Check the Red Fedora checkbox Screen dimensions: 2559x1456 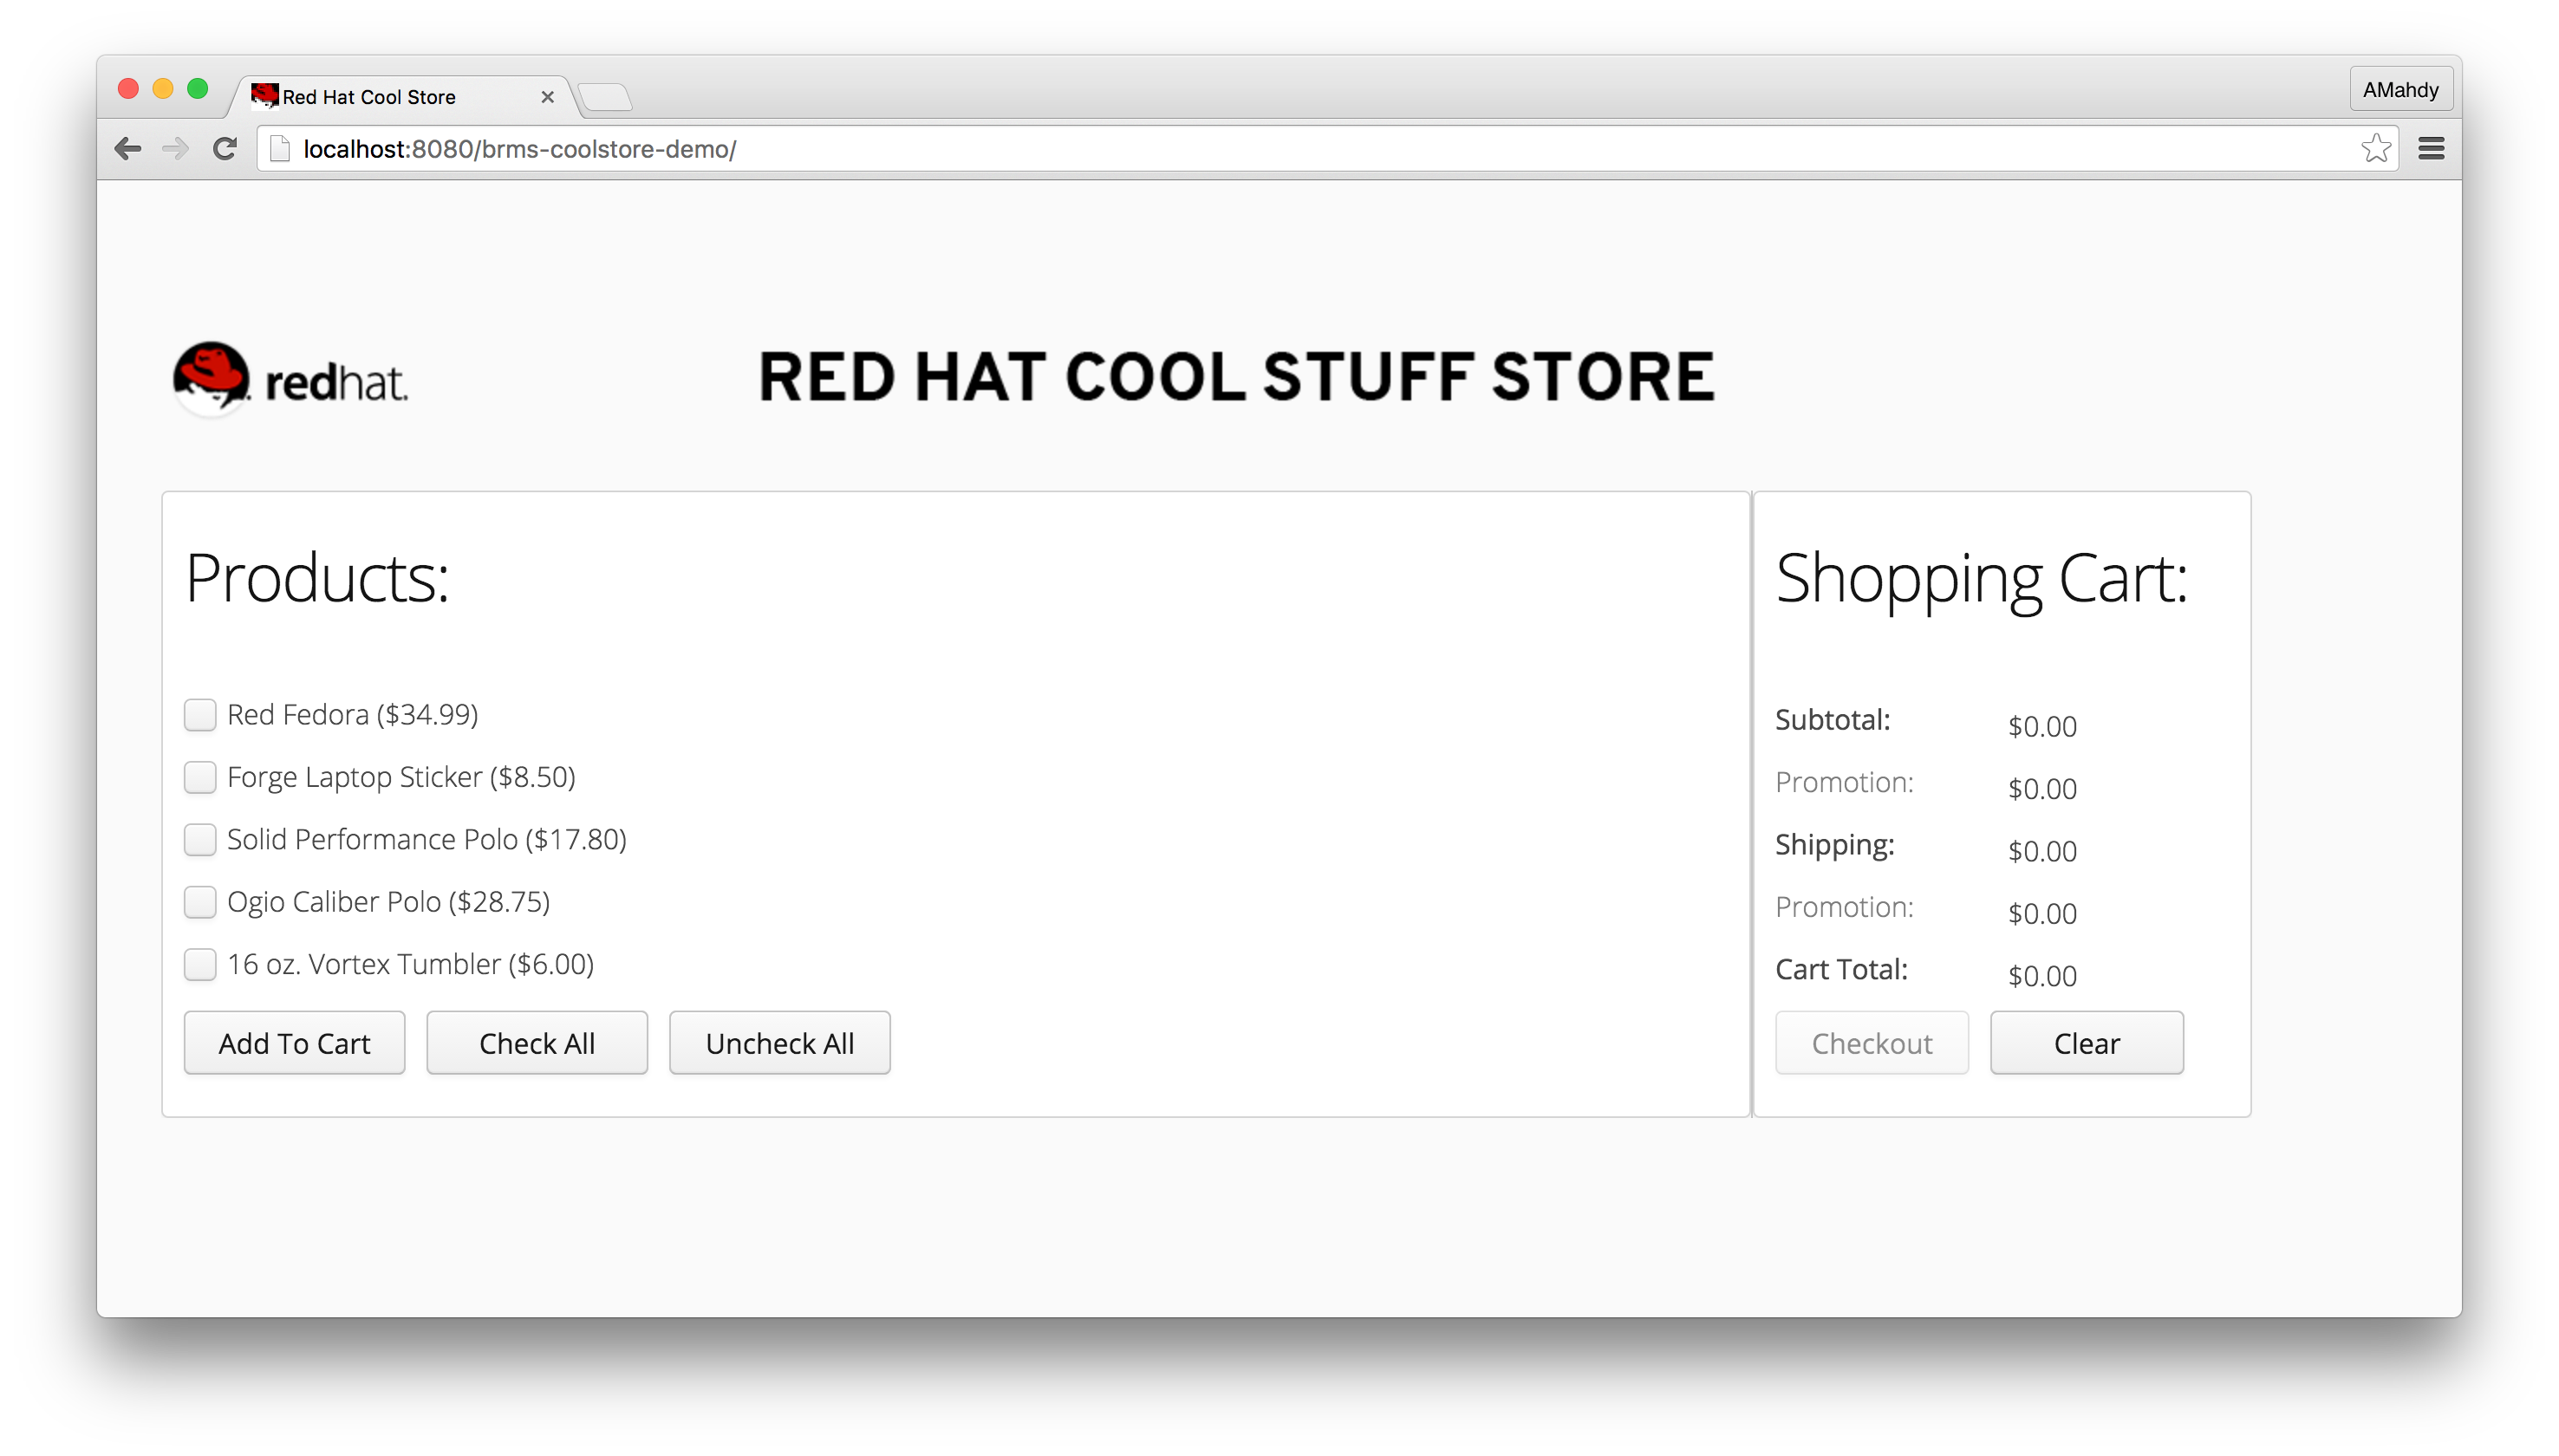tap(200, 715)
